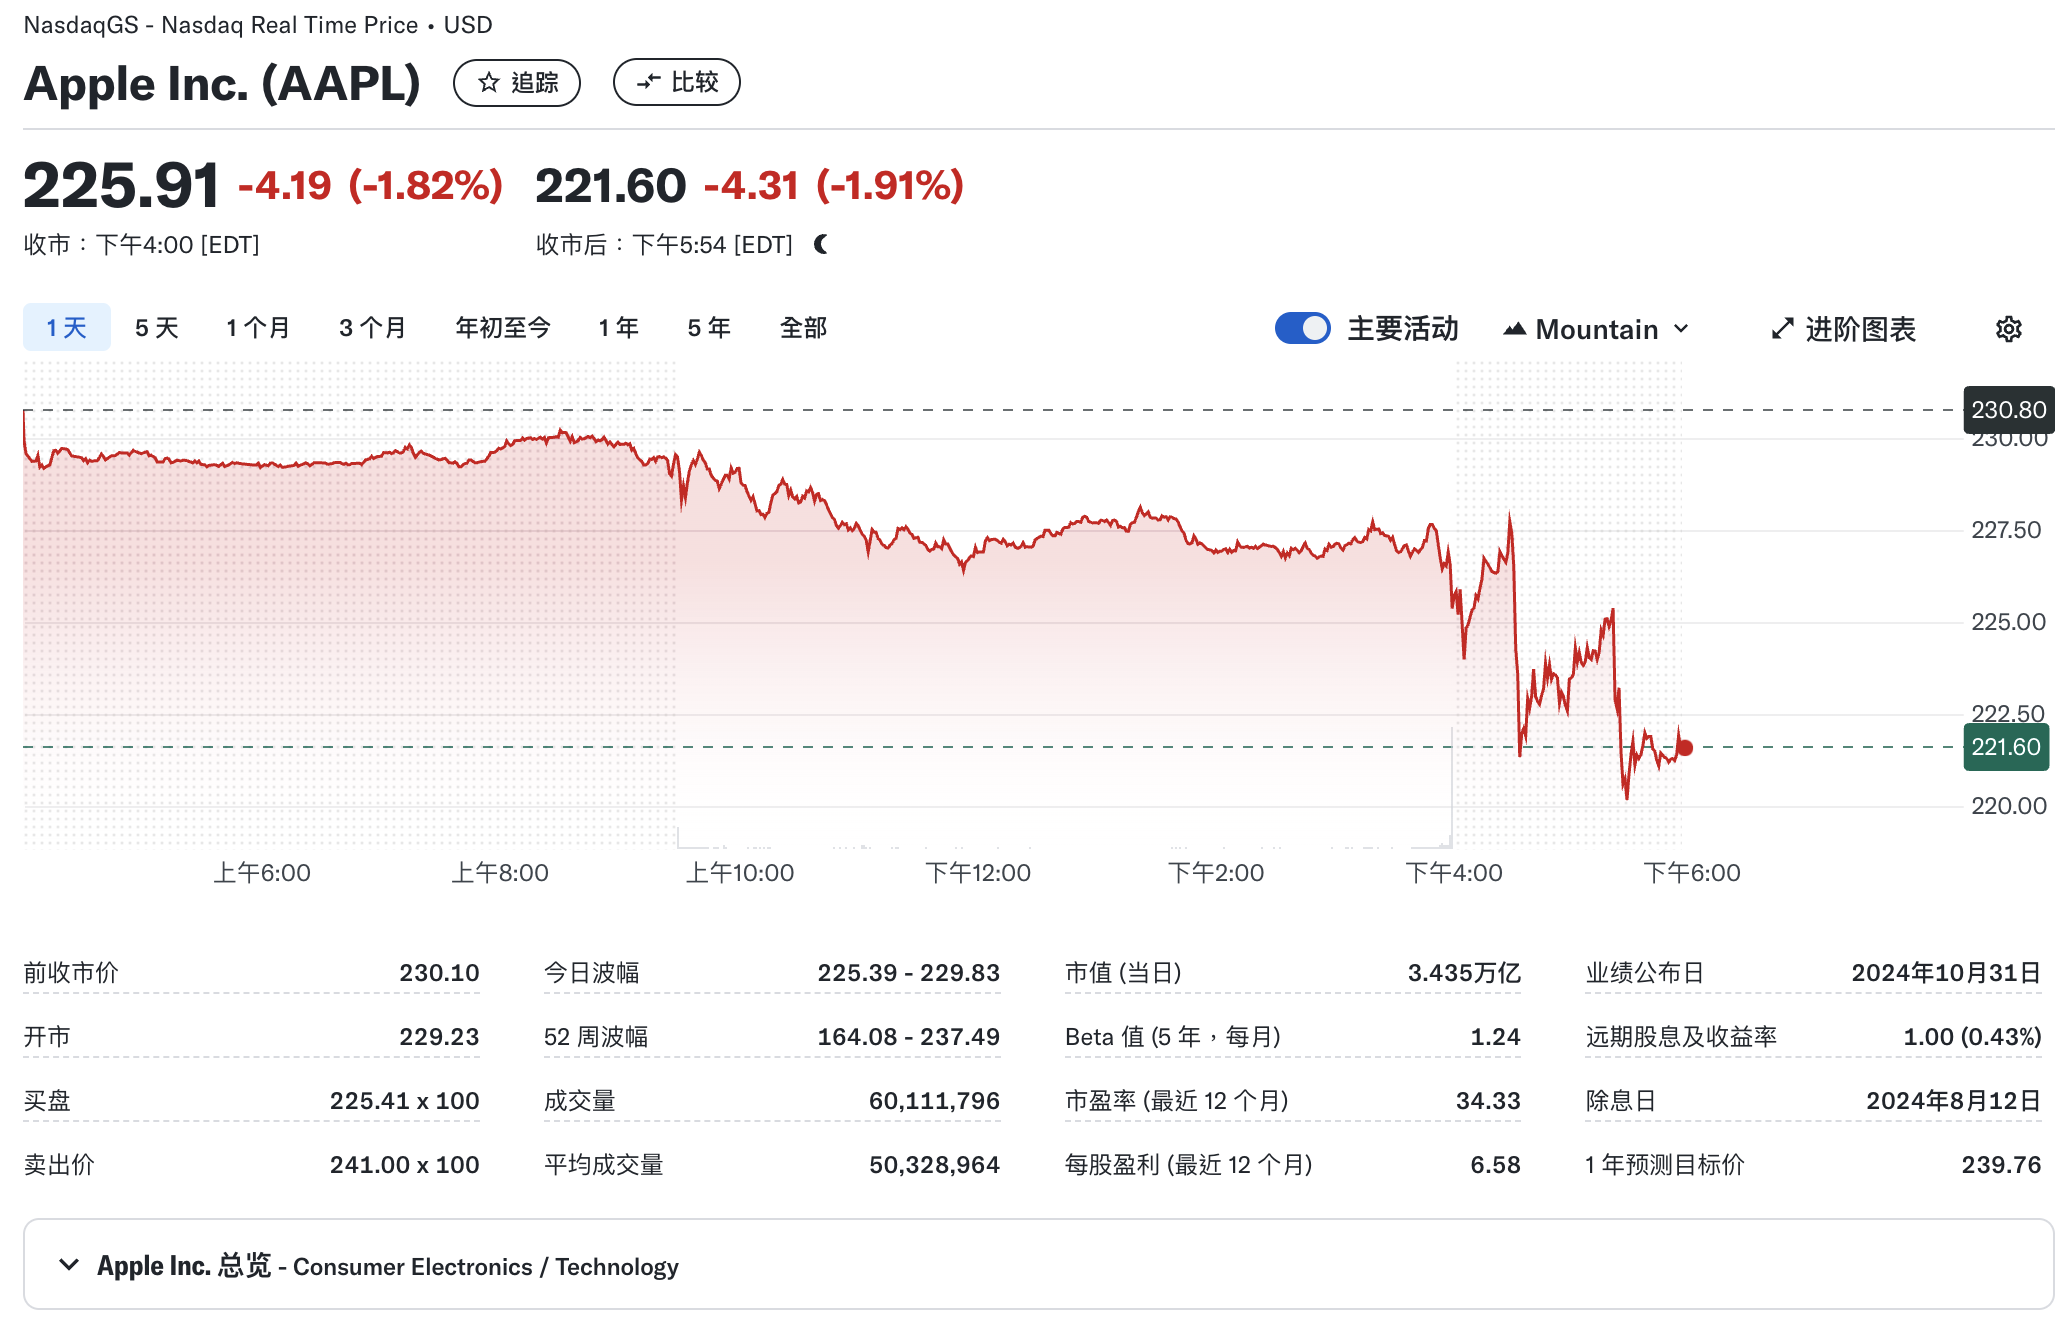Open the Mountain chart type dropdown
This screenshot has height=1326, width=2070.
pyautogui.click(x=1597, y=329)
